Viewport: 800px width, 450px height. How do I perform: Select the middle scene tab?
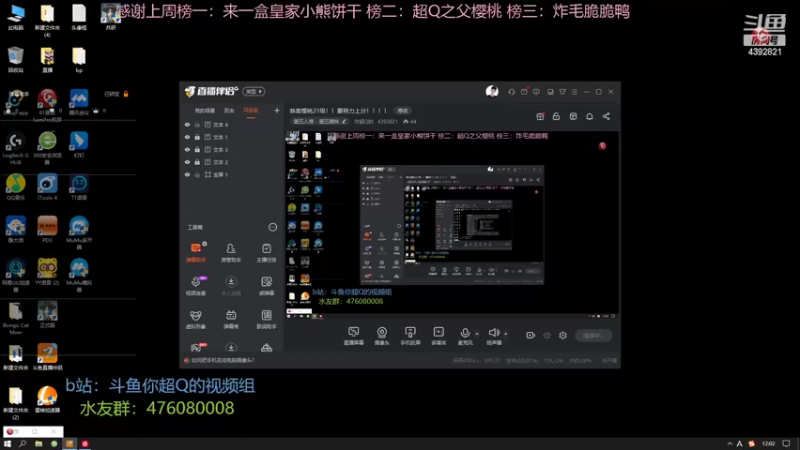click(229, 111)
